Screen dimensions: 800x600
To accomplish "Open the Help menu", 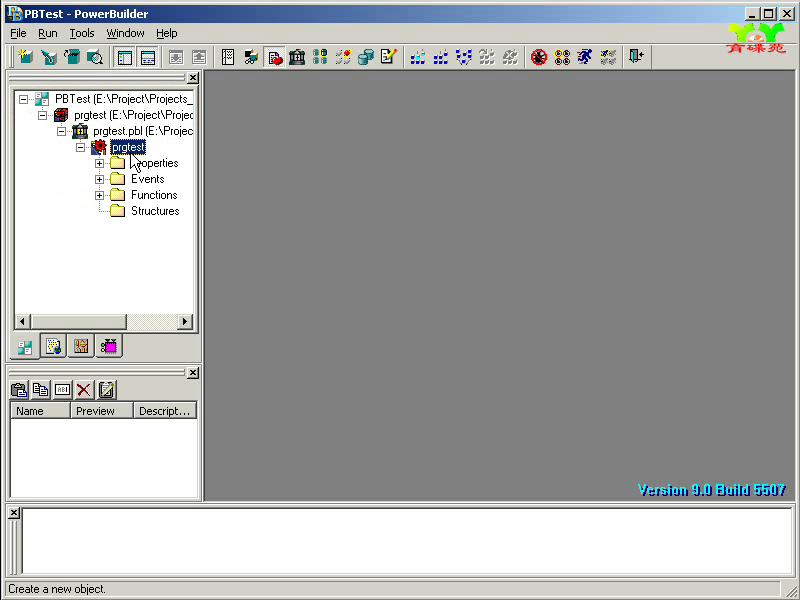I will pyautogui.click(x=166, y=33).
